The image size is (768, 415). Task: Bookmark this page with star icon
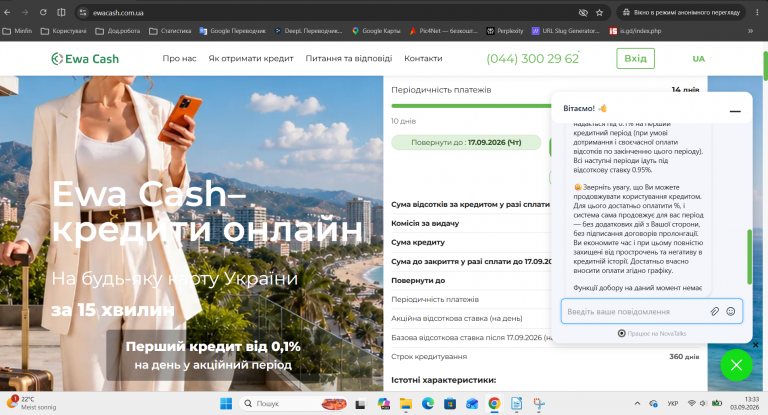pos(600,13)
